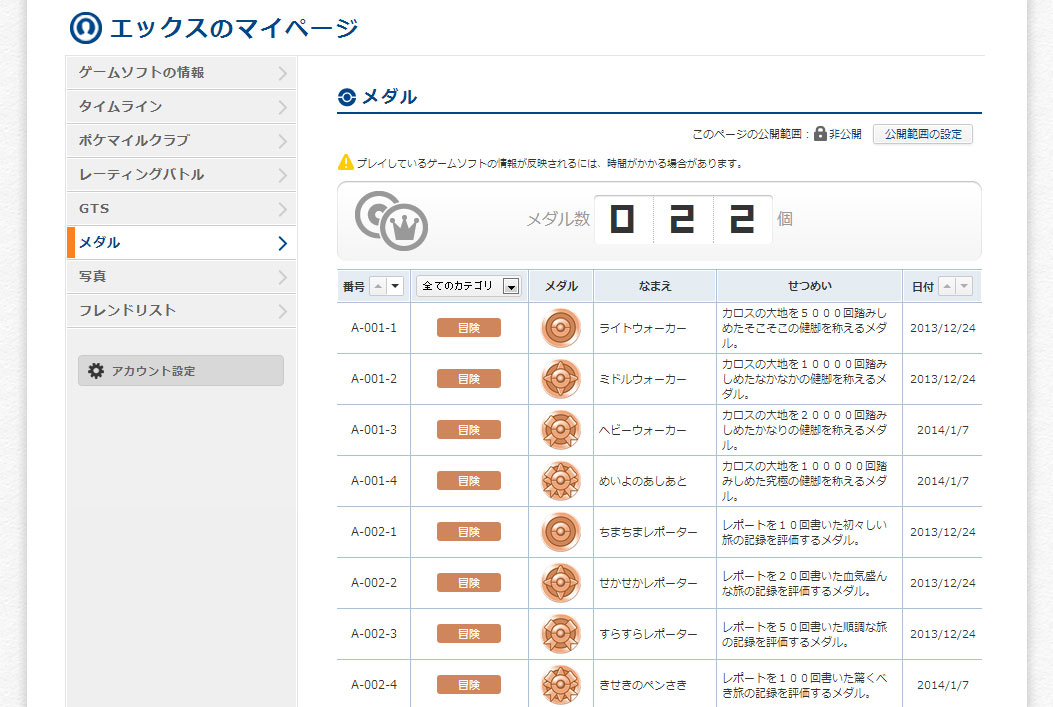This screenshot has width=1053, height=707.
Task: Click the メダル heading pokeball icon
Action: 347,97
